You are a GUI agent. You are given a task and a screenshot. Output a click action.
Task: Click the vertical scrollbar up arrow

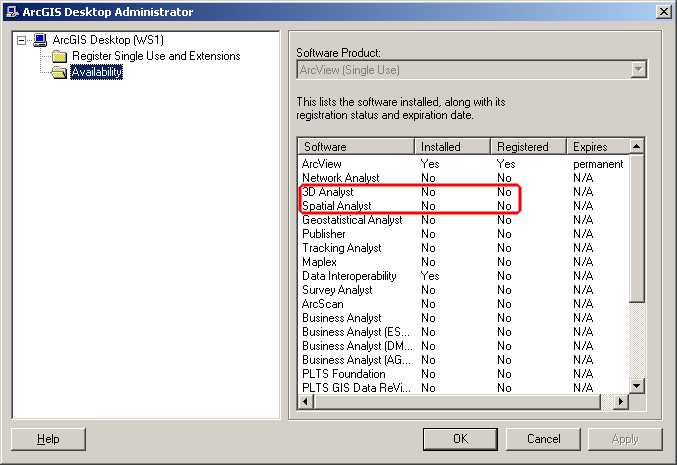pyautogui.click(x=637, y=146)
